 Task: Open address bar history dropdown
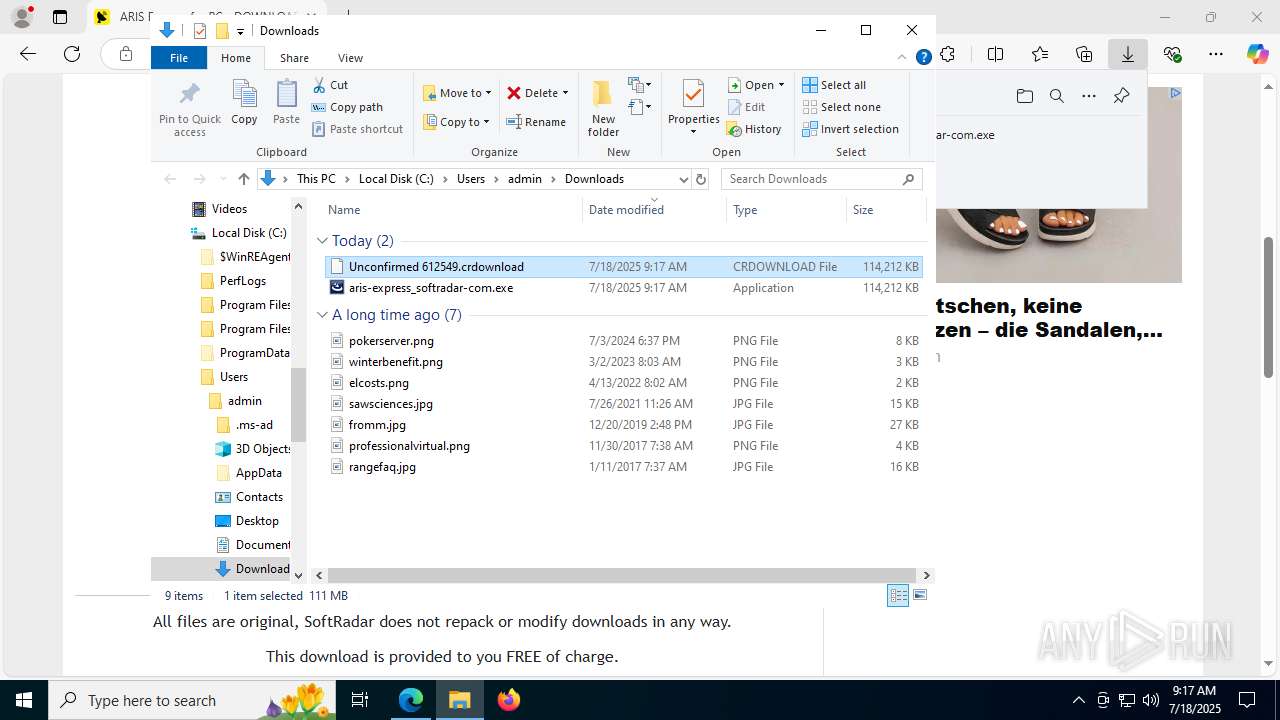[684, 179]
